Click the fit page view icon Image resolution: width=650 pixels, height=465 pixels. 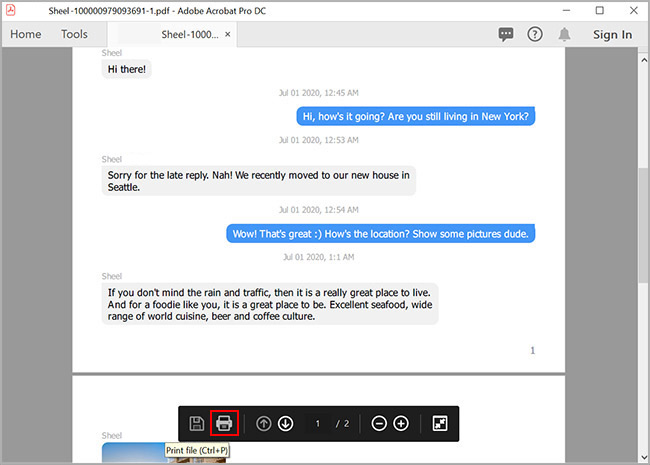pos(440,423)
